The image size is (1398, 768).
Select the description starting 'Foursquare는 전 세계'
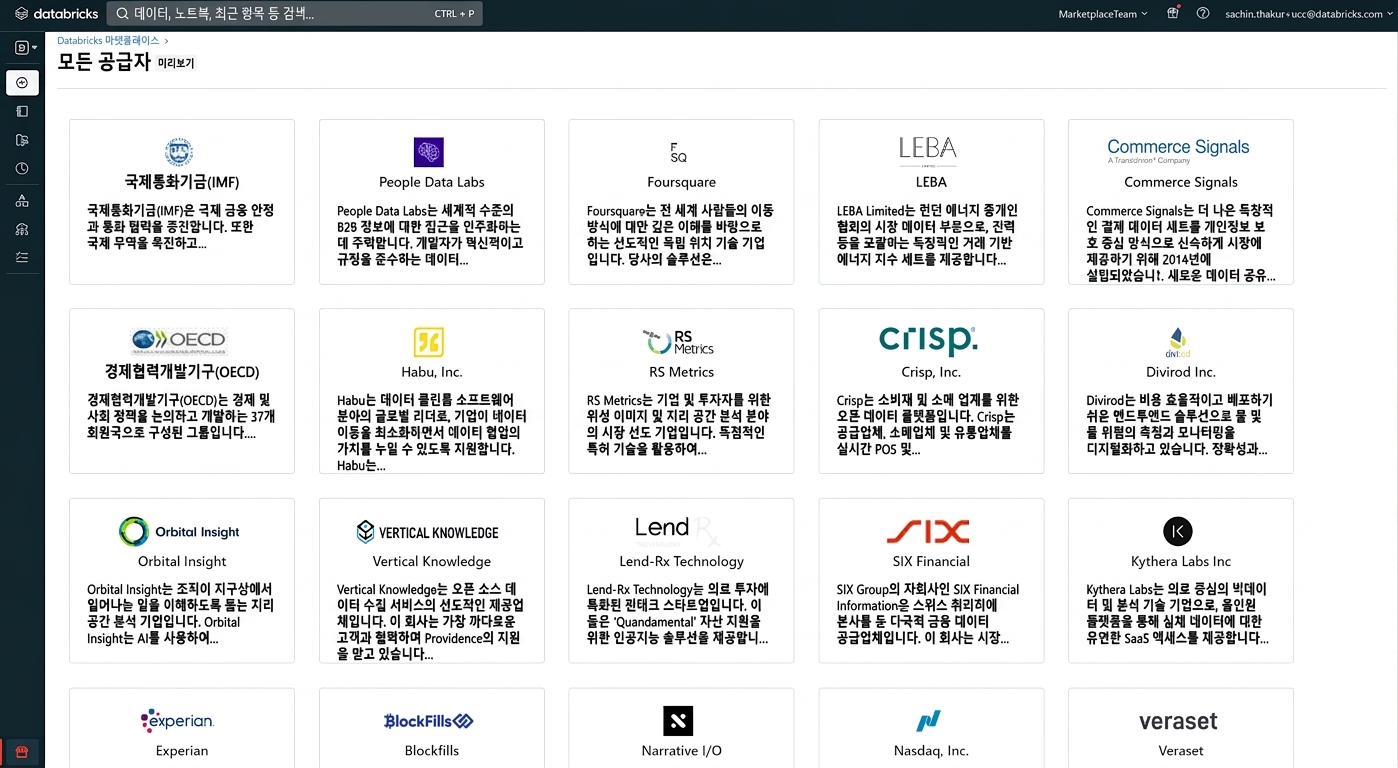point(680,235)
